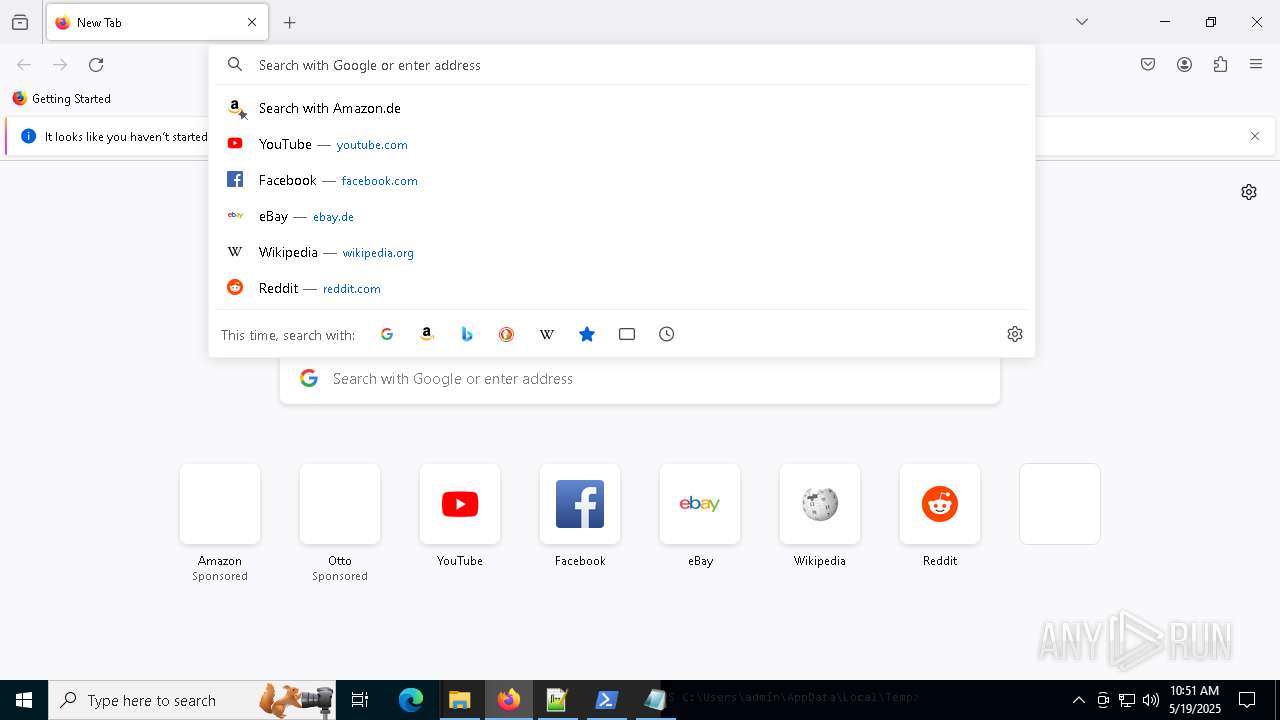Open File Explorer from the taskbar
The height and width of the screenshot is (720, 1280).
pos(460,700)
